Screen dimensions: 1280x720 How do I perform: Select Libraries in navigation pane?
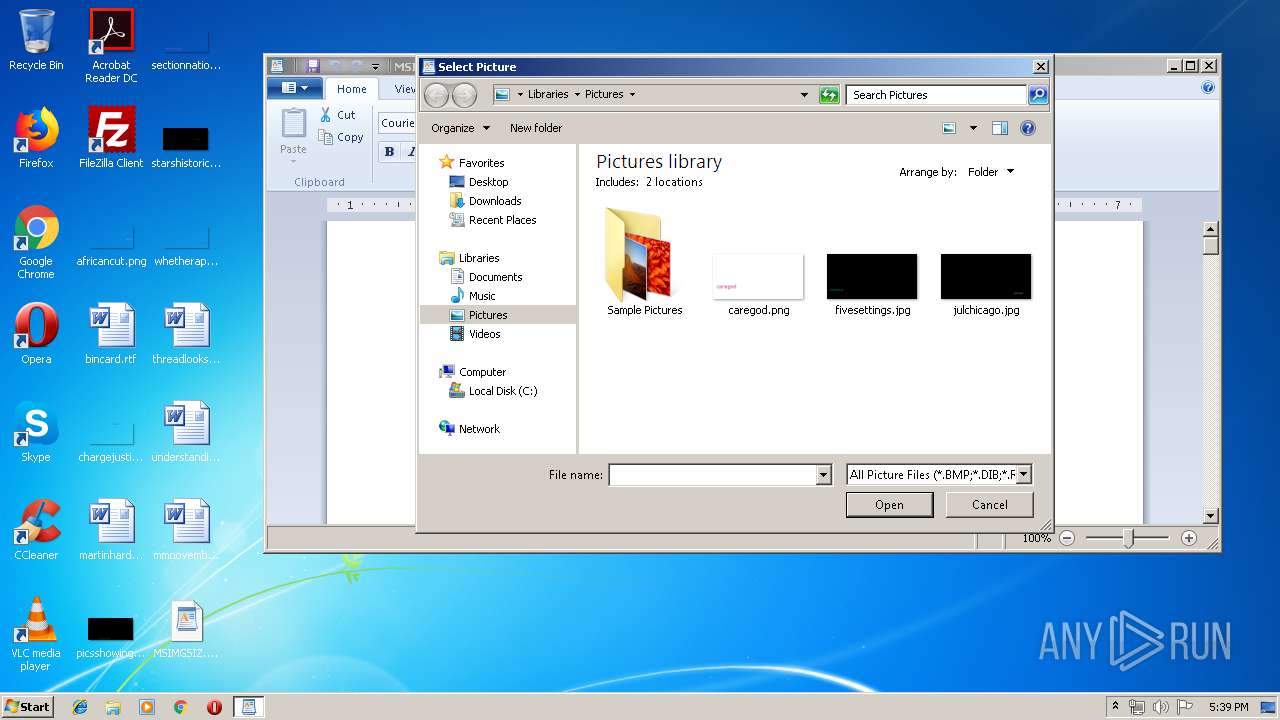coord(479,258)
